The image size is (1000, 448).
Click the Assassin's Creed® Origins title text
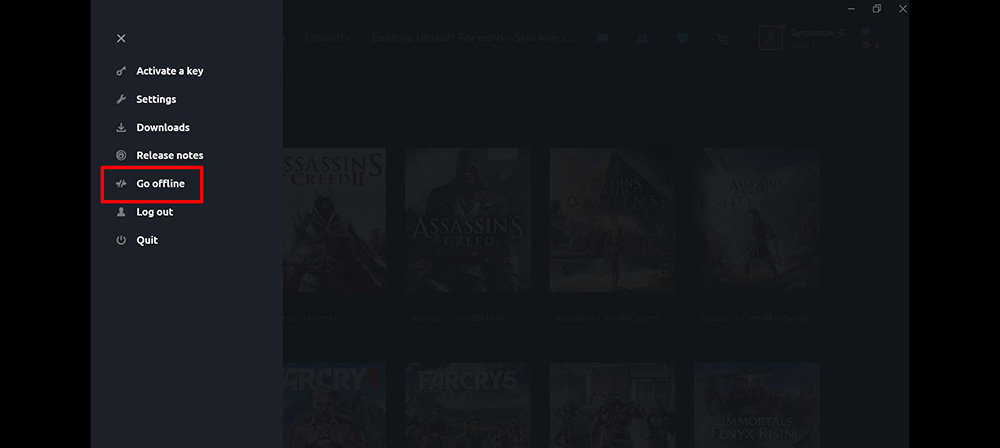tap(607, 318)
